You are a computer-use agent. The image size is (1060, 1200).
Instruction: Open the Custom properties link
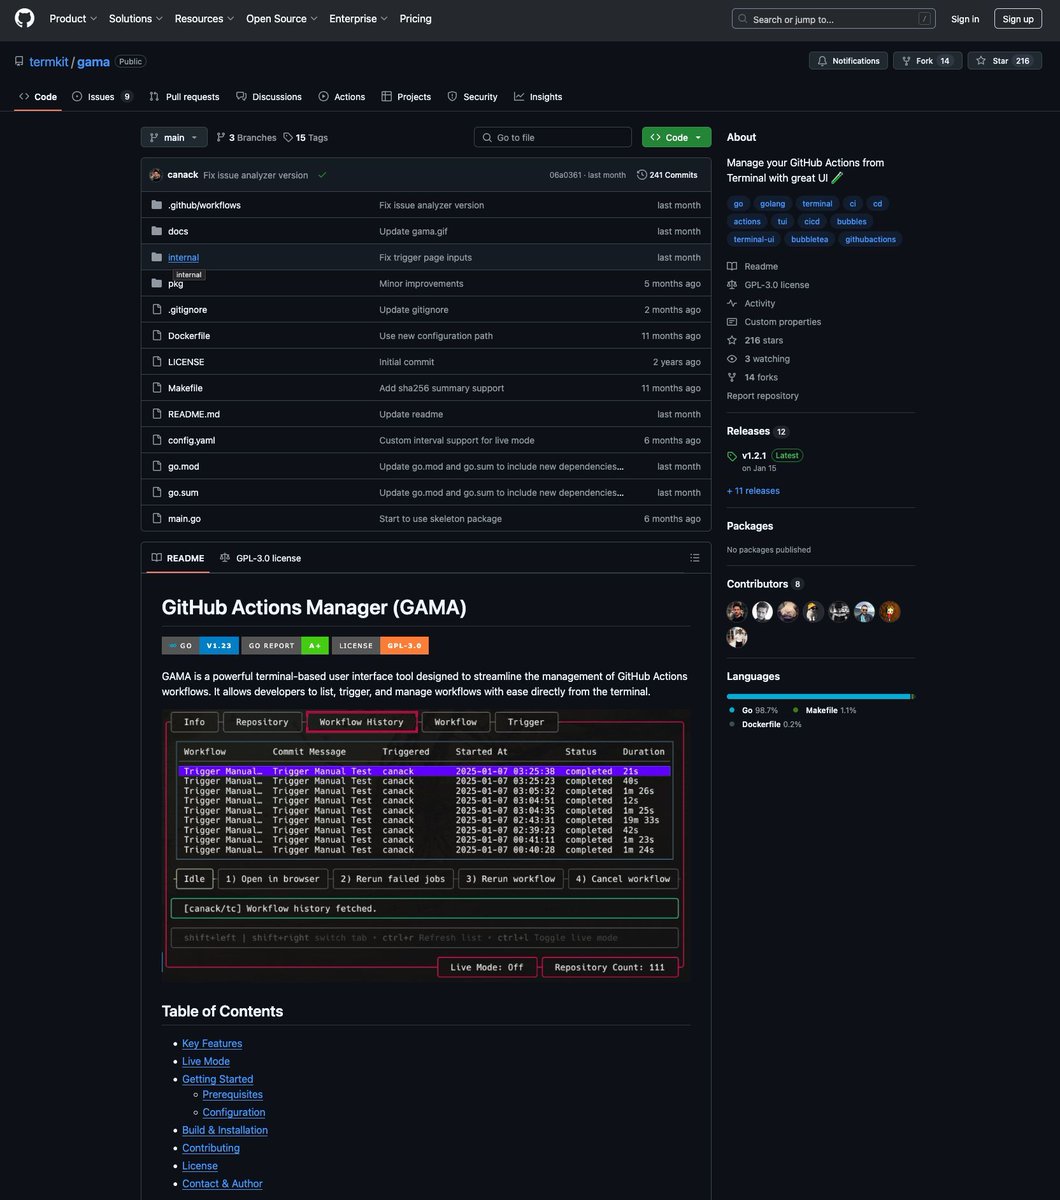pos(774,322)
